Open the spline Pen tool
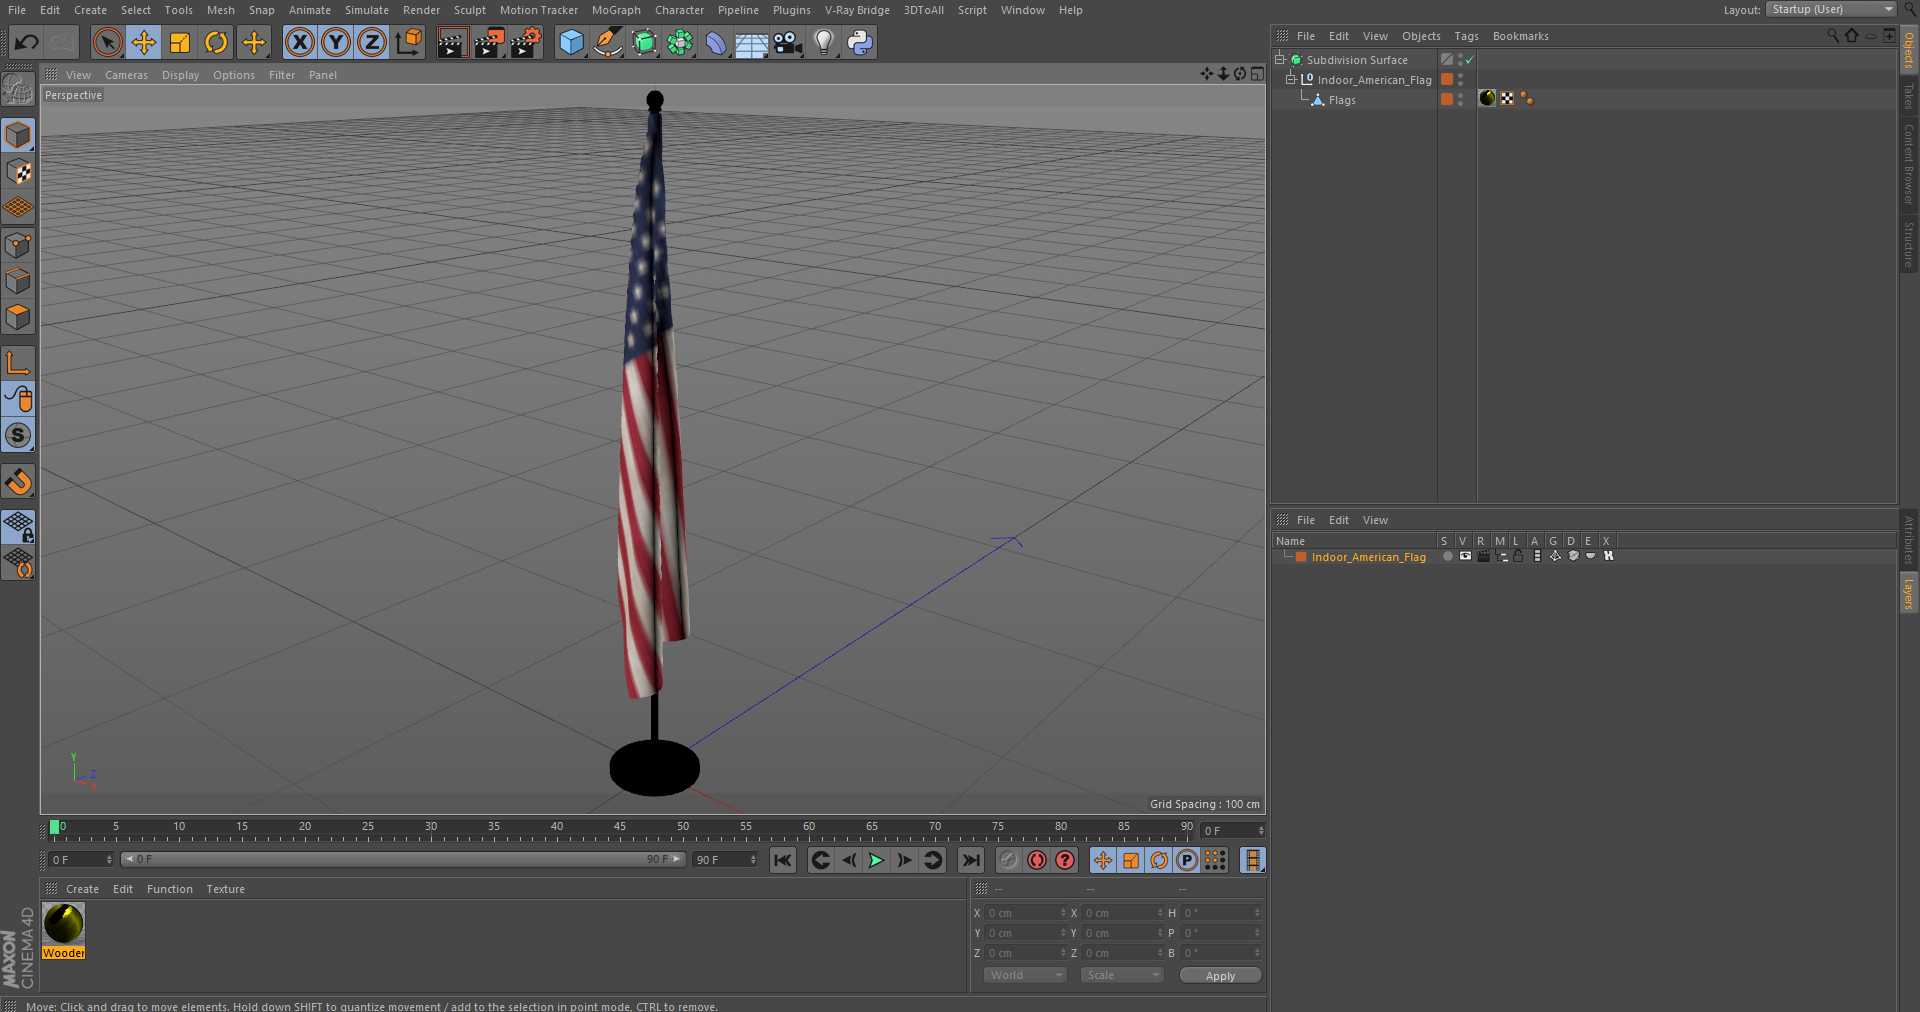 [607, 42]
